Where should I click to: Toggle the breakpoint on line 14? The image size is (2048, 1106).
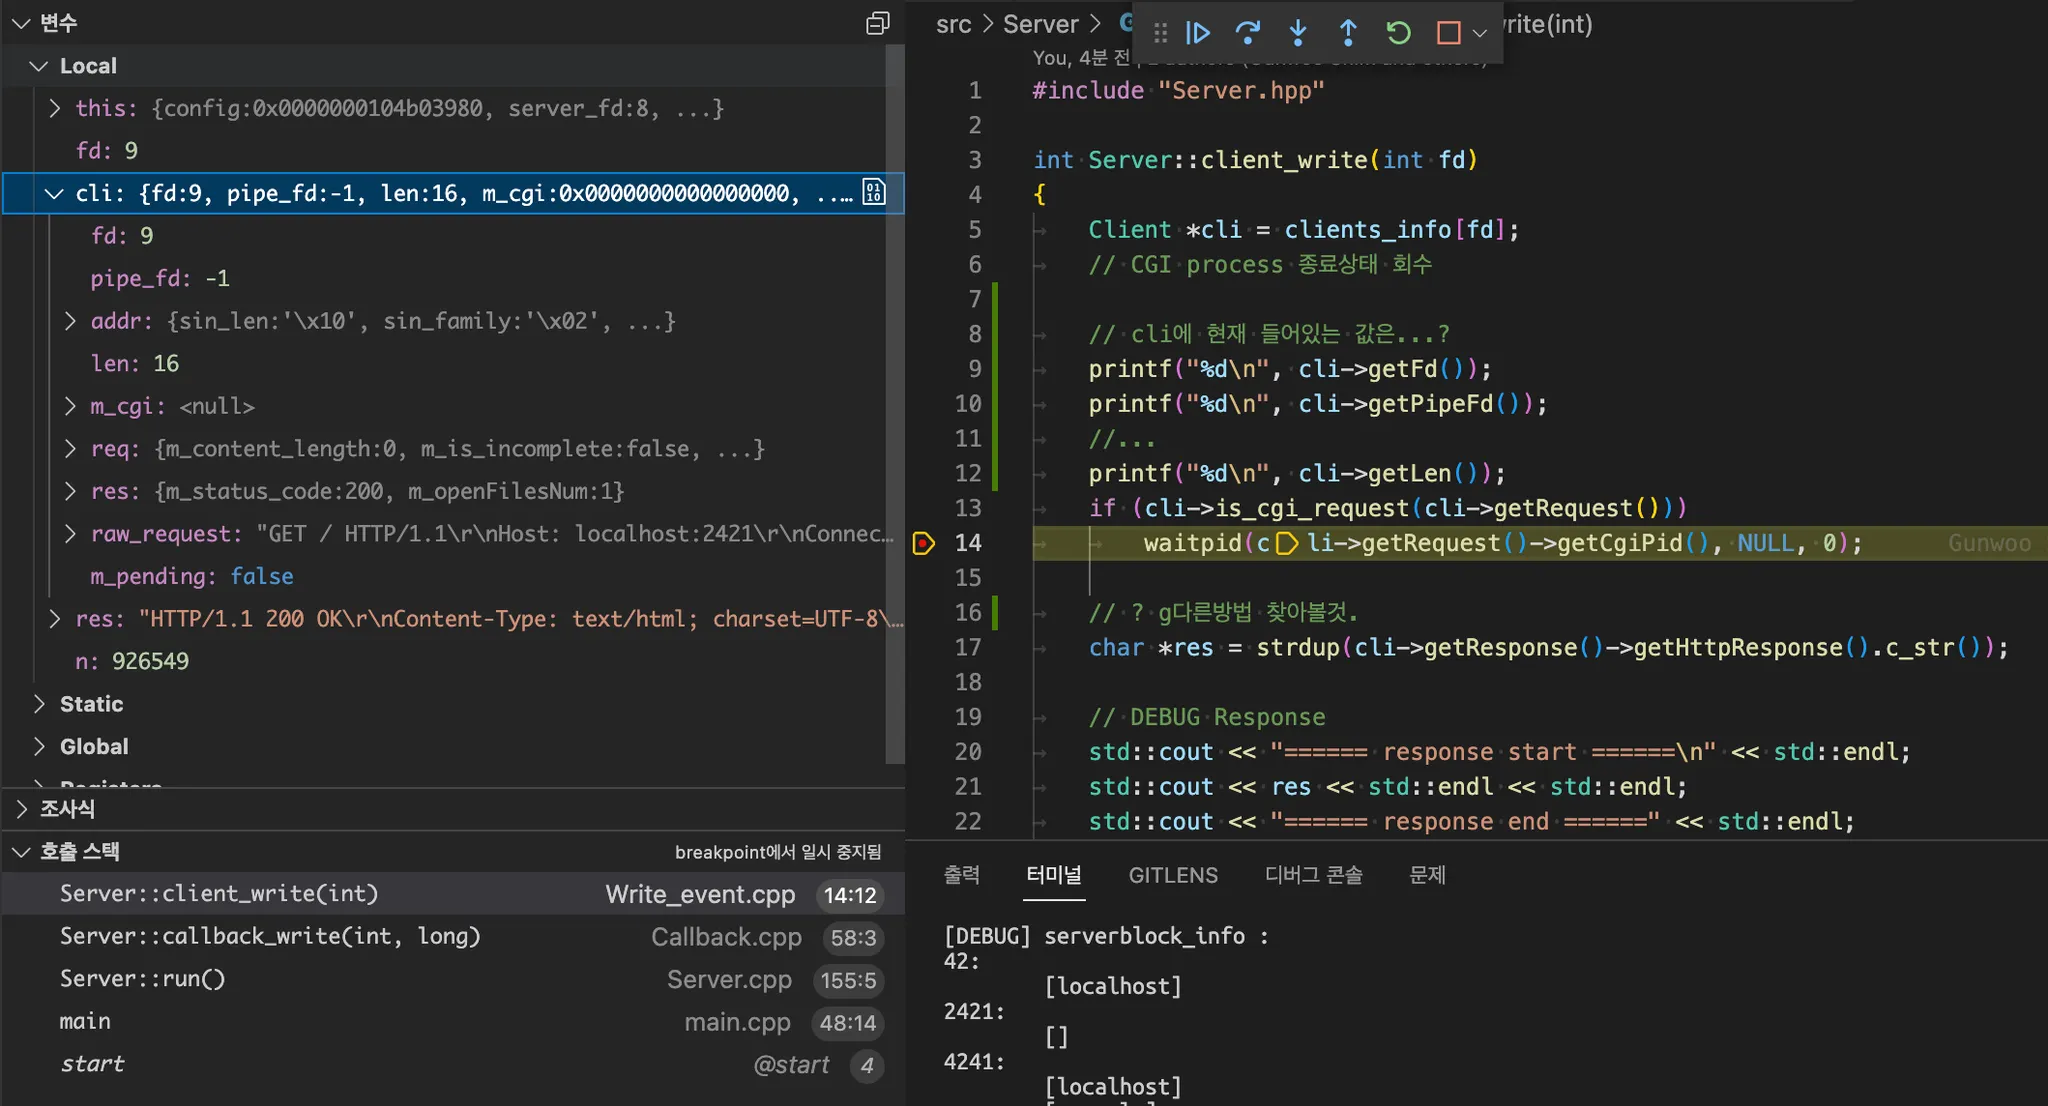pyautogui.click(x=923, y=543)
